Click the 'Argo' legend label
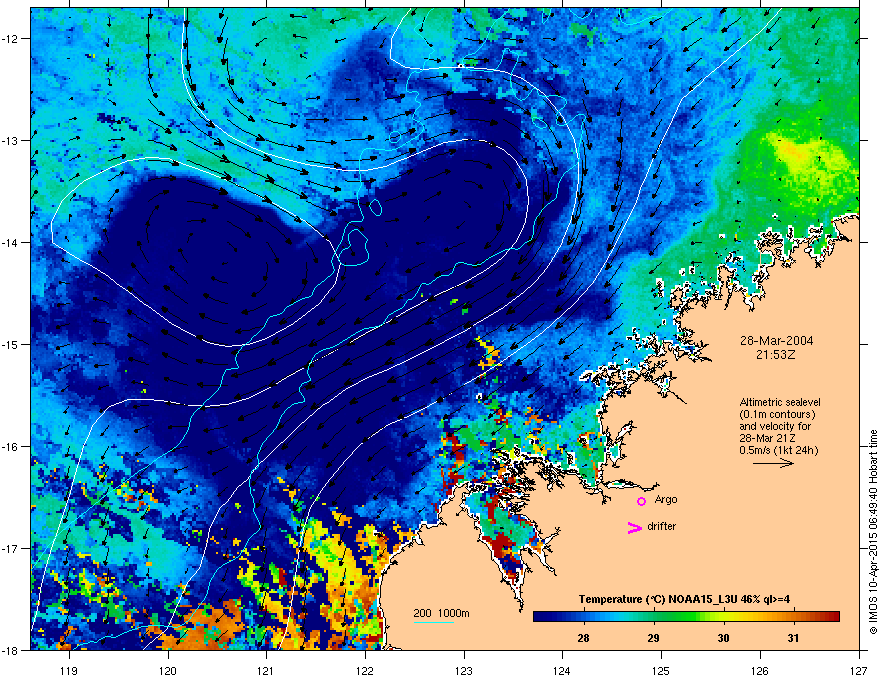Image resolution: width=880 pixels, height=680 pixels. coord(666,499)
